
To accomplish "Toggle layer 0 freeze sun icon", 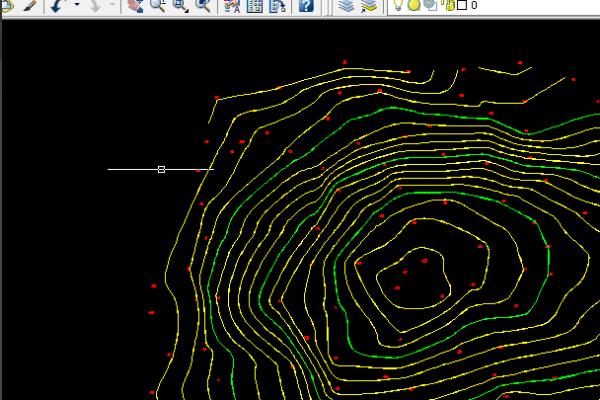I will click(x=414, y=5).
